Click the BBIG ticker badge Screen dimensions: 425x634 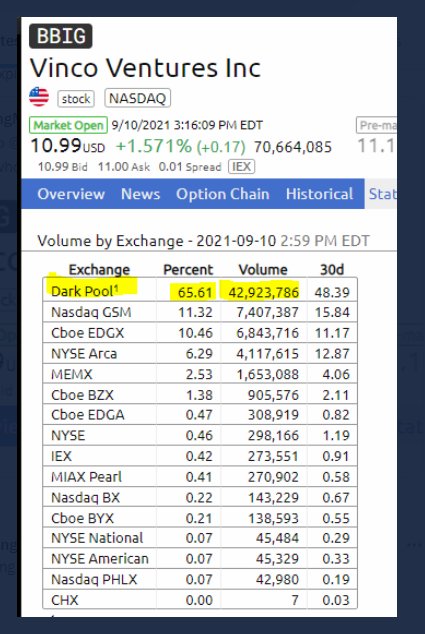point(61,36)
